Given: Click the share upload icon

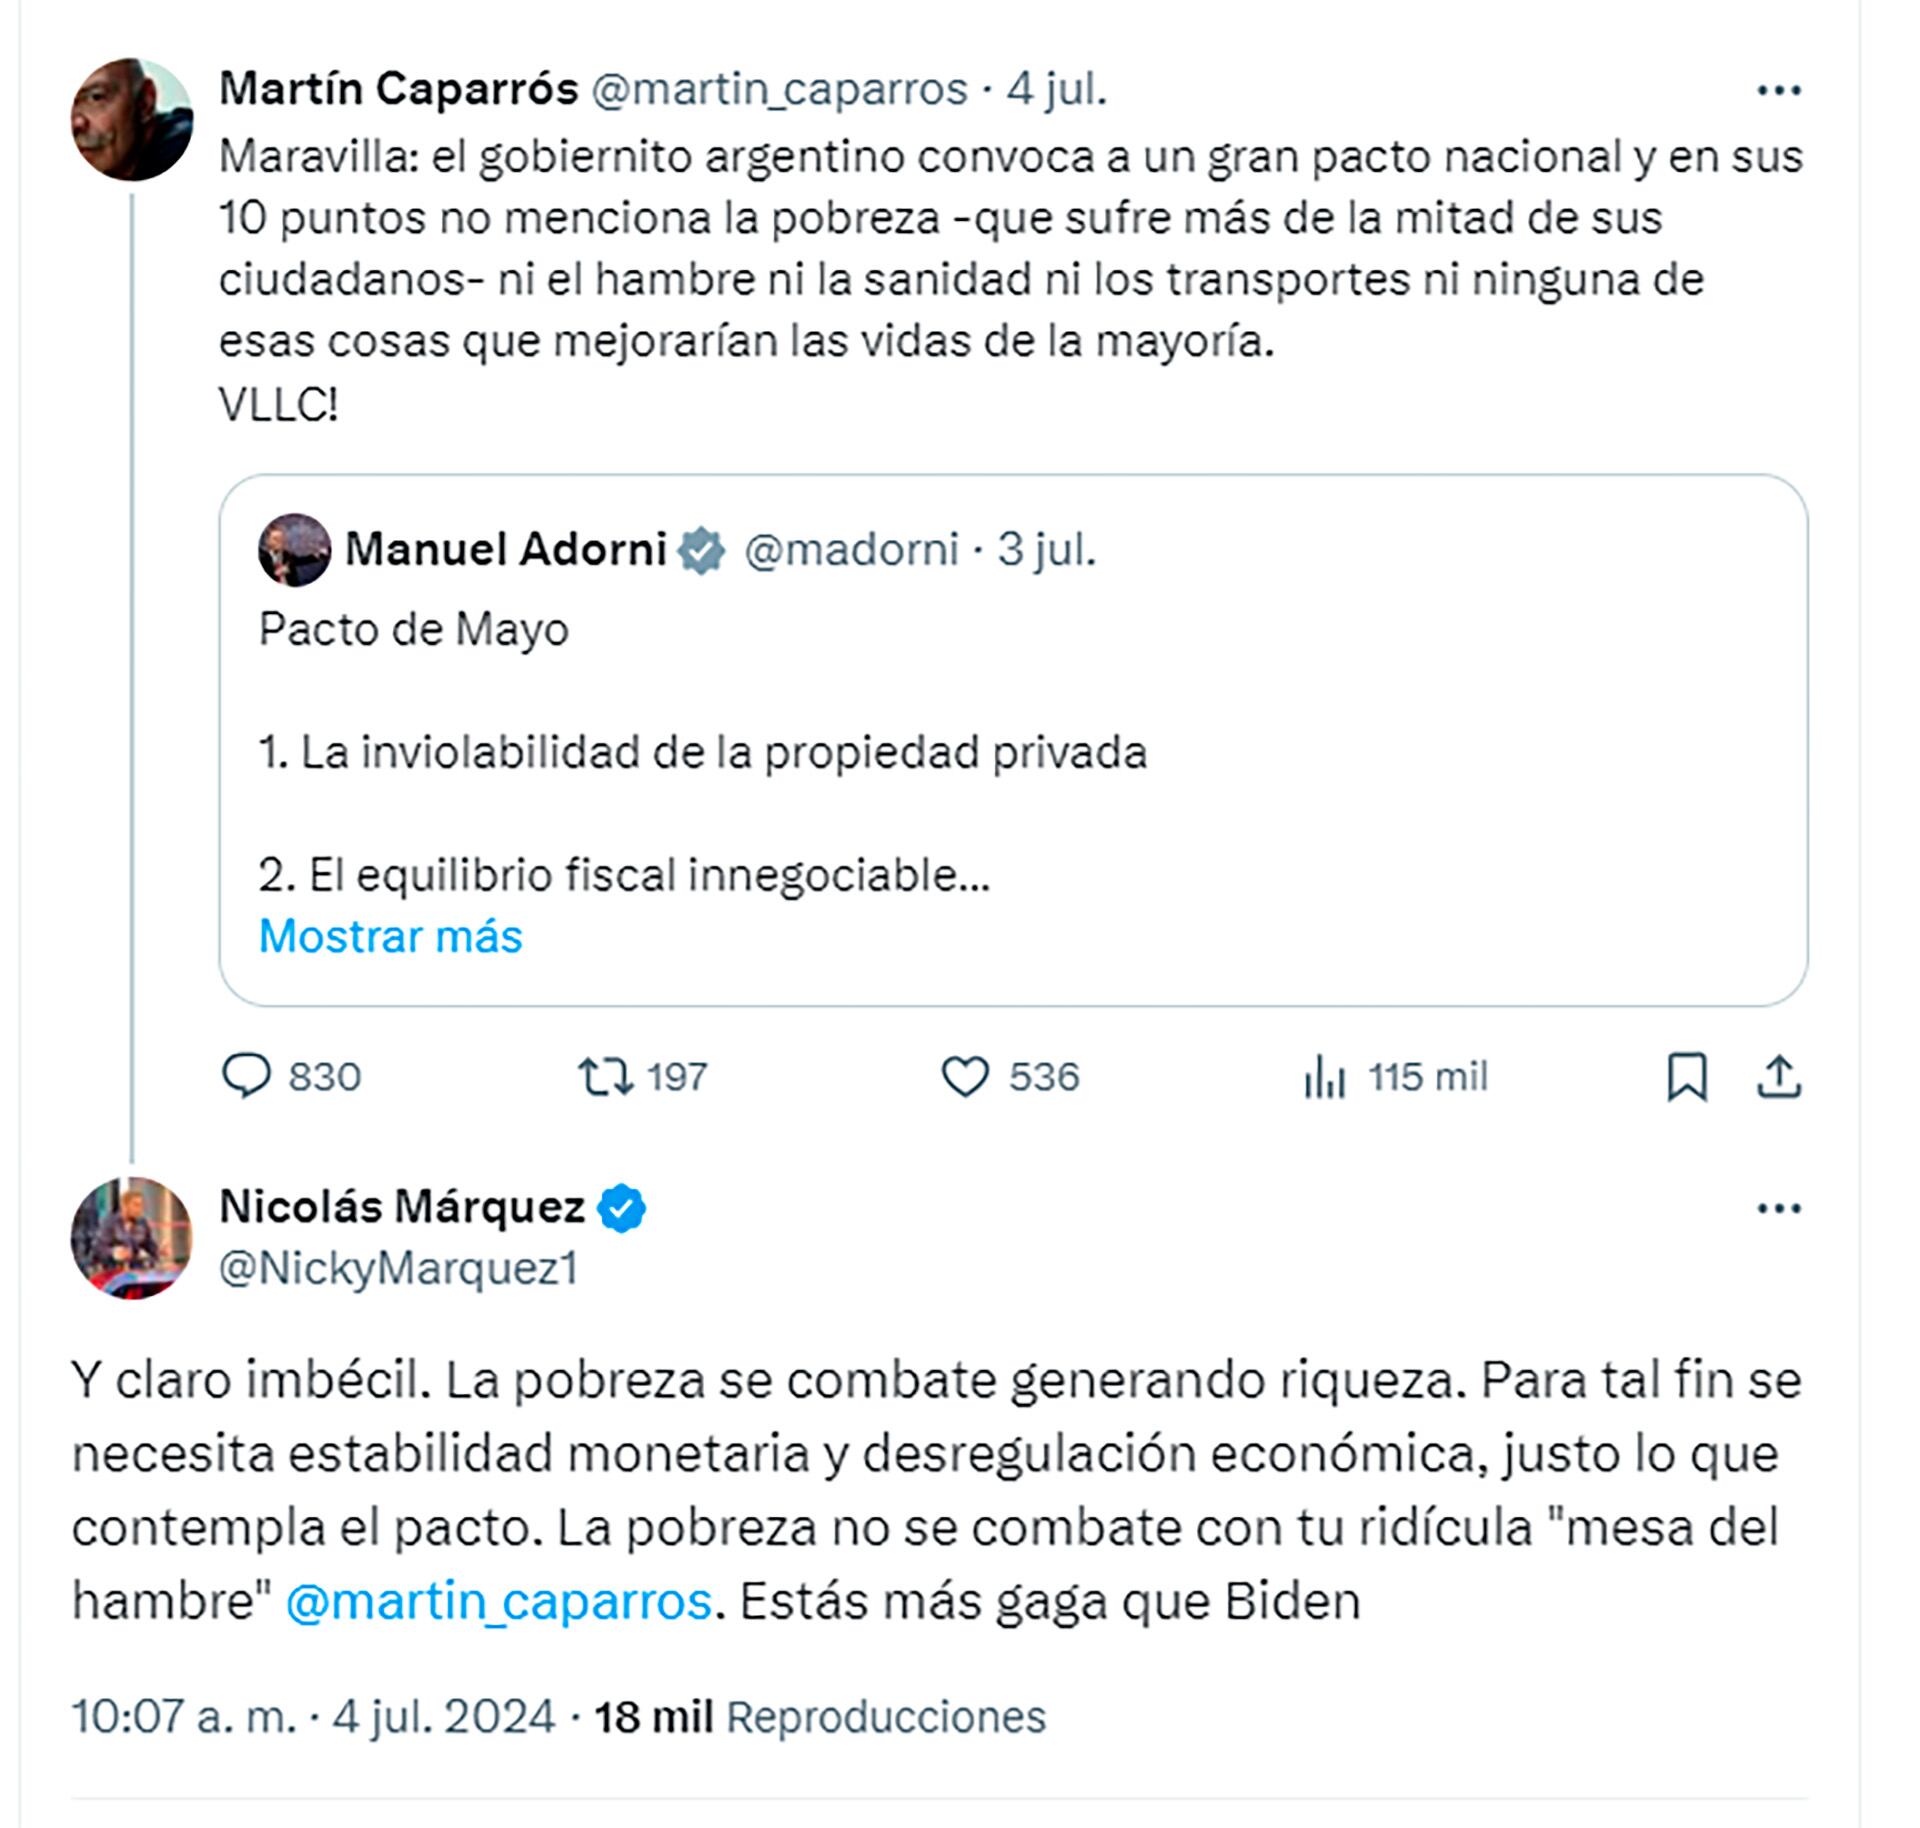Looking at the screenshot, I should coord(1779,1078).
